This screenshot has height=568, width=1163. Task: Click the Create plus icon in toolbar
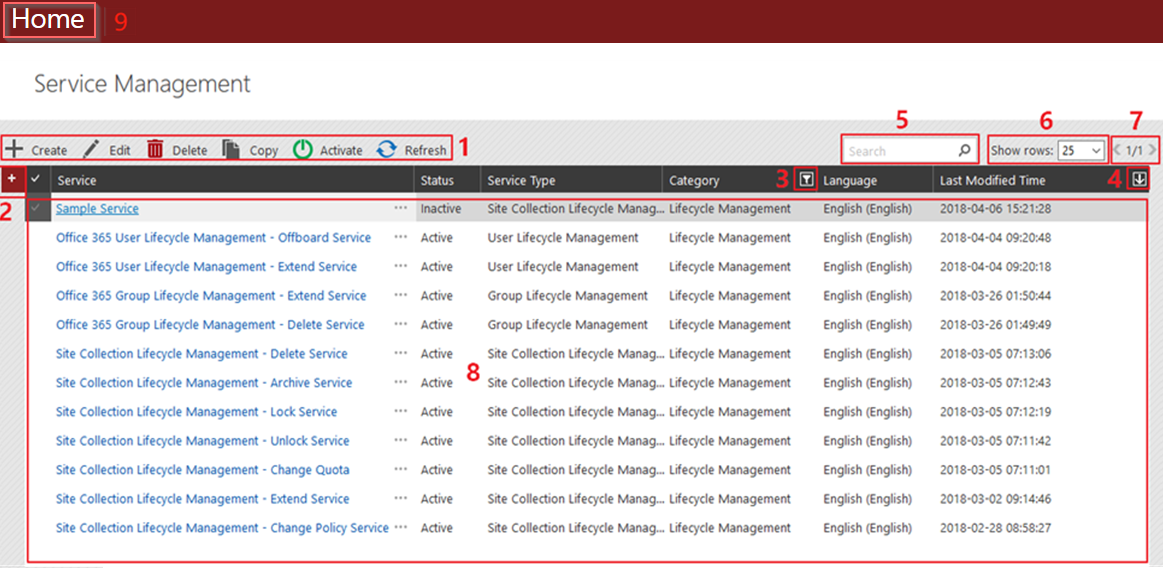(x=14, y=149)
